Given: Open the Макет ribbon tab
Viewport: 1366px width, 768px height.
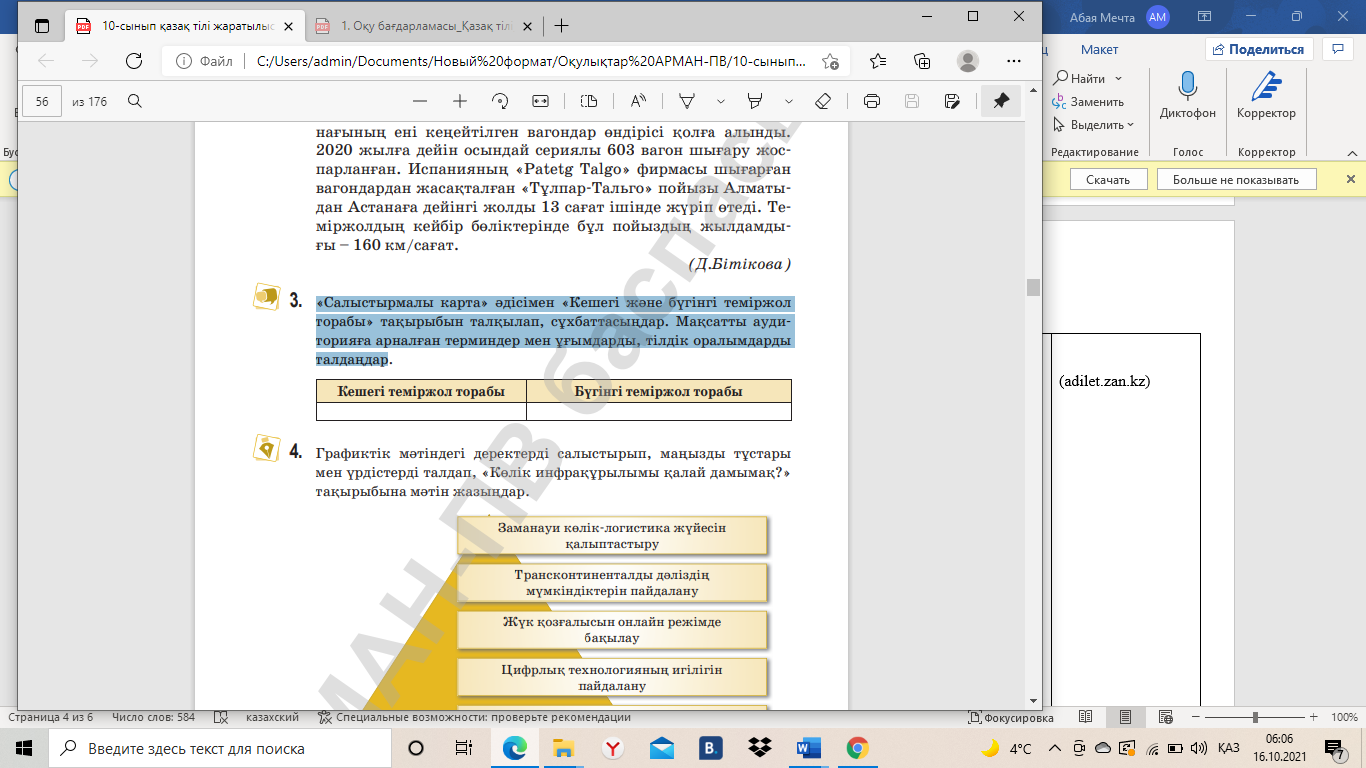Looking at the screenshot, I should (1099, 49).
